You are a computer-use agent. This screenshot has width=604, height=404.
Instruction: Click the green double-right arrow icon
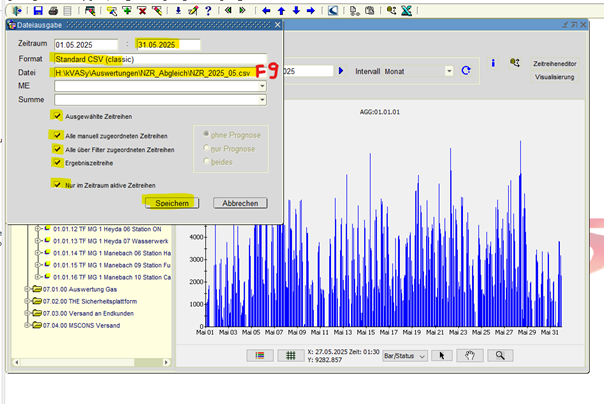coord(242,10)
